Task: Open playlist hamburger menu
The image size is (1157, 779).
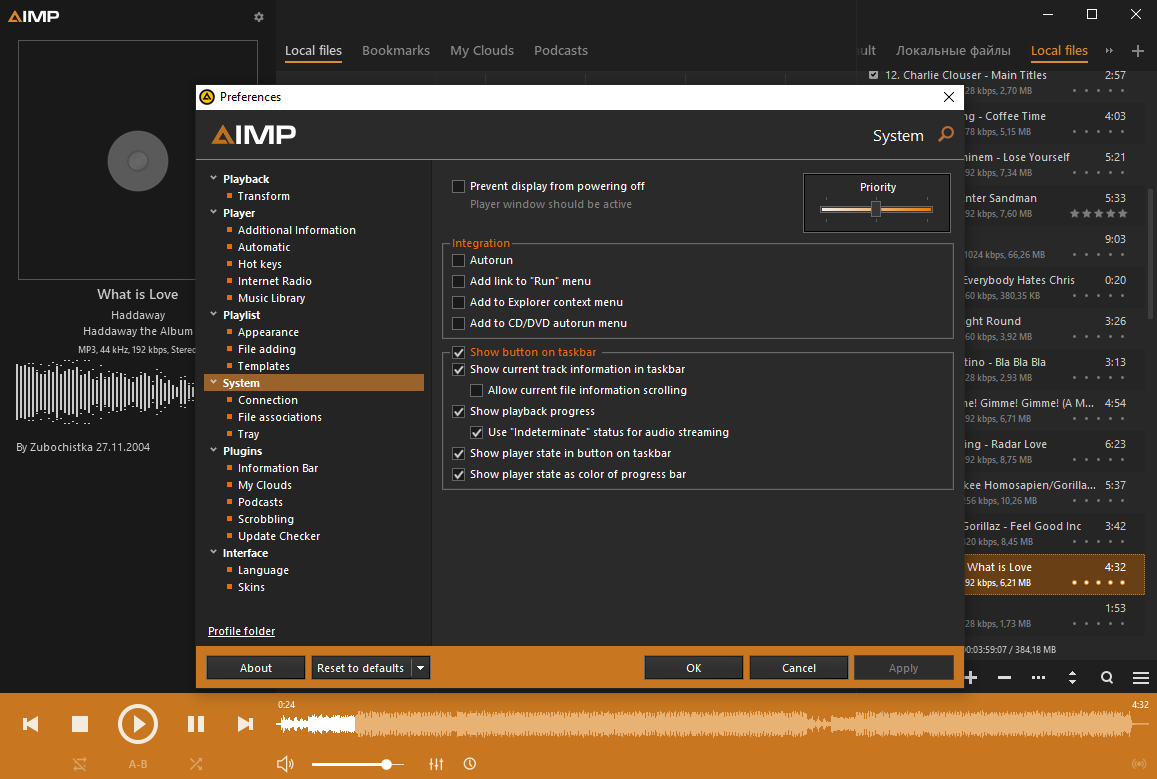Action: (x=1141, y=677)
